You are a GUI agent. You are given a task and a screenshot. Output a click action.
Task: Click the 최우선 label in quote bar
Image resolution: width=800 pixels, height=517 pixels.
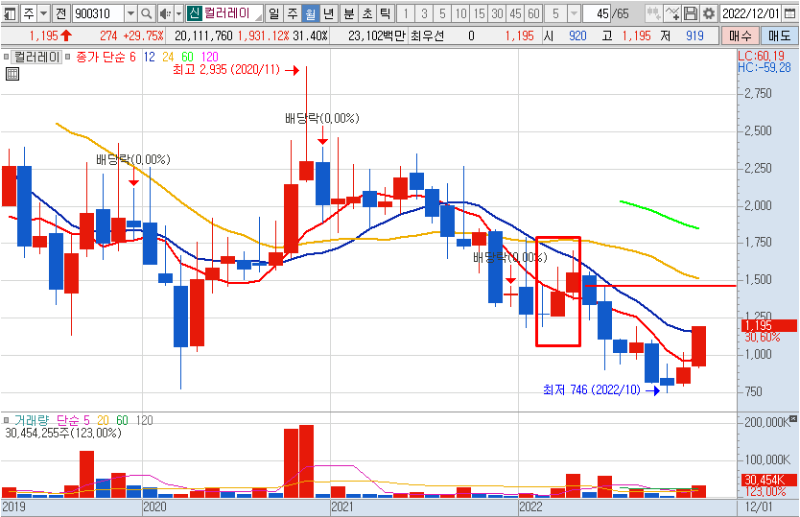[x=427, y=36]
